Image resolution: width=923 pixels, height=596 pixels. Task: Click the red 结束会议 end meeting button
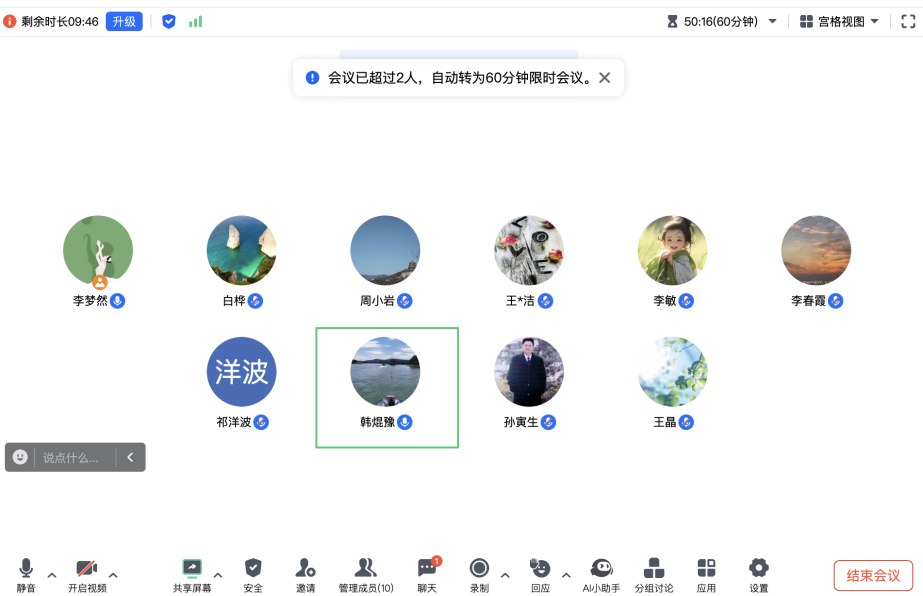(x=873, y=575)
